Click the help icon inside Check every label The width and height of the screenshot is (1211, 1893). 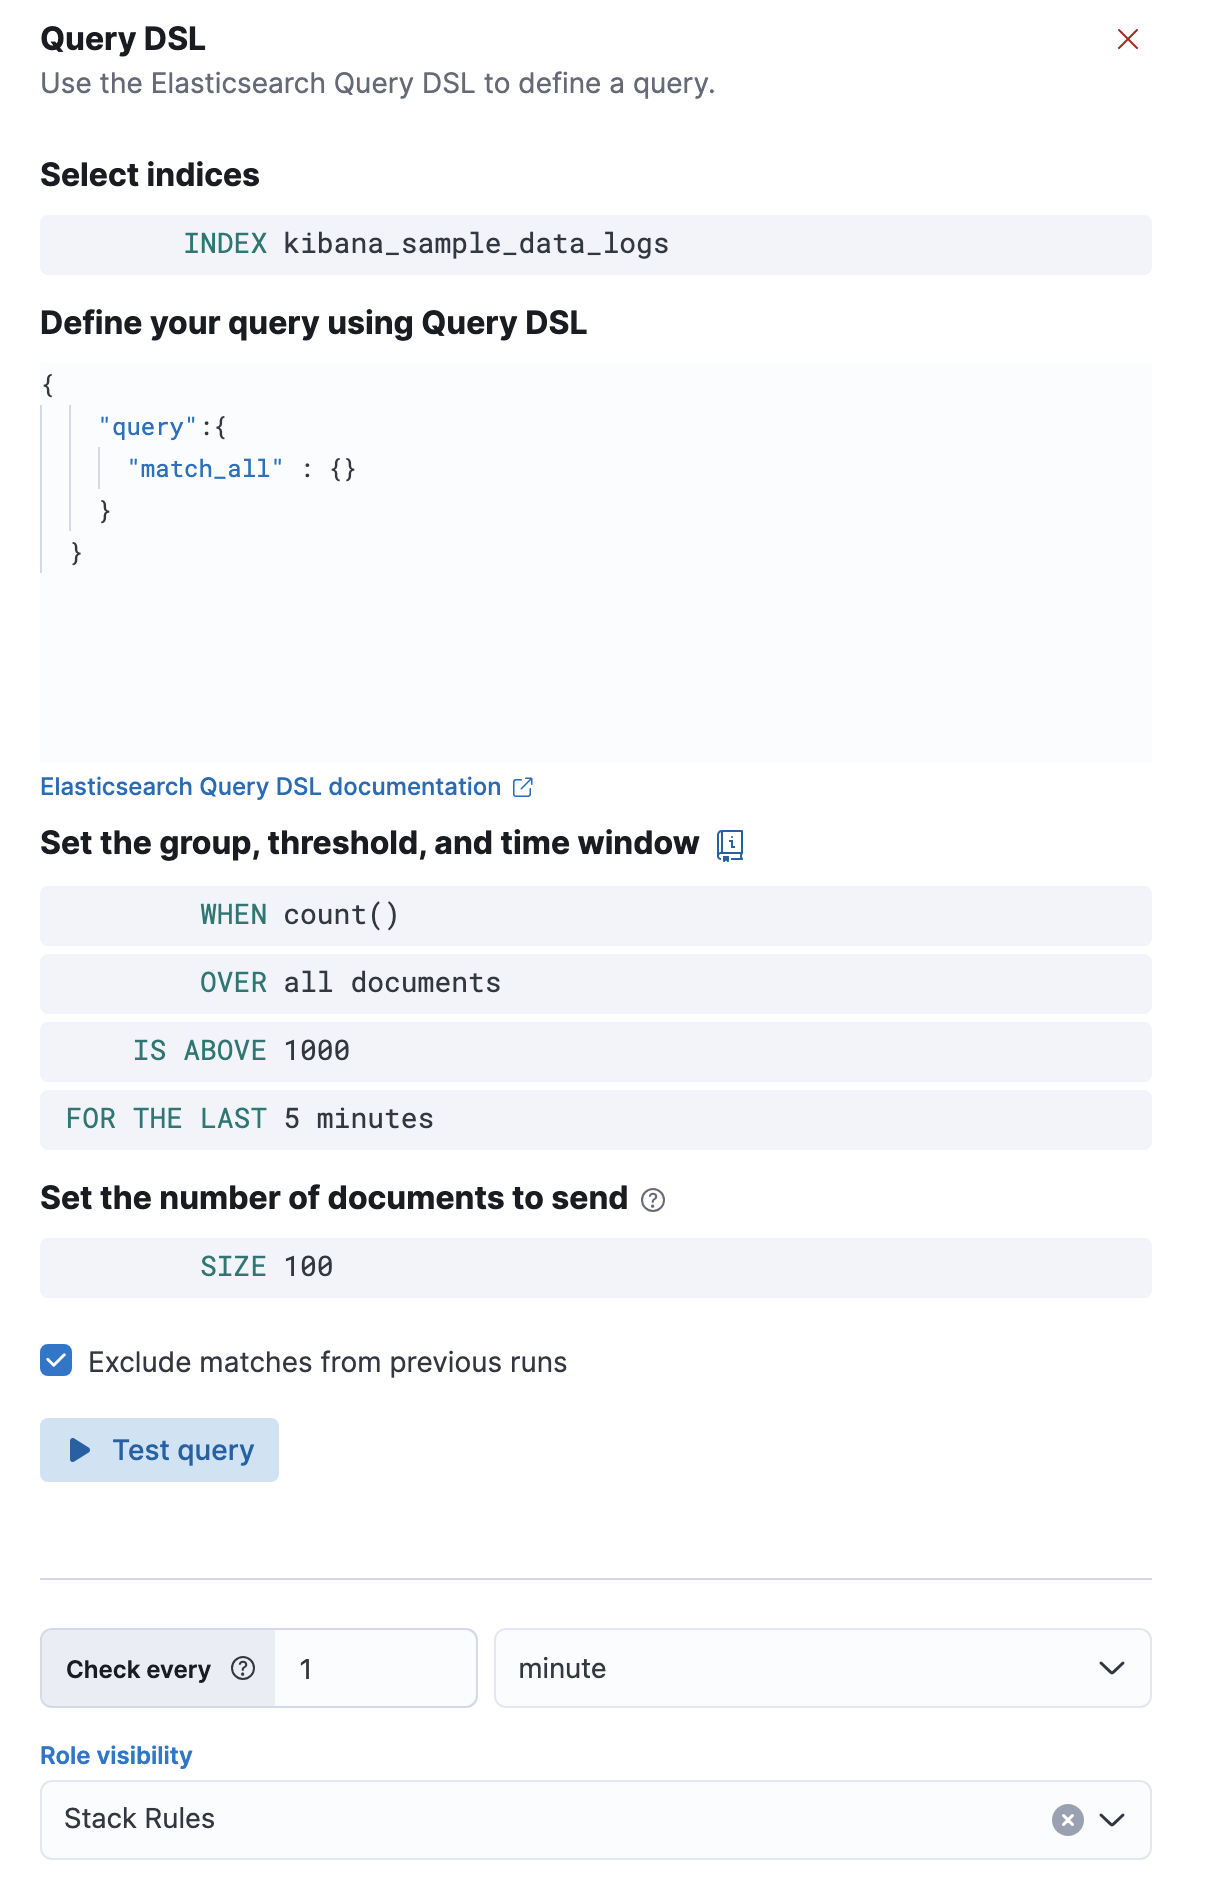click(241, 1668)
